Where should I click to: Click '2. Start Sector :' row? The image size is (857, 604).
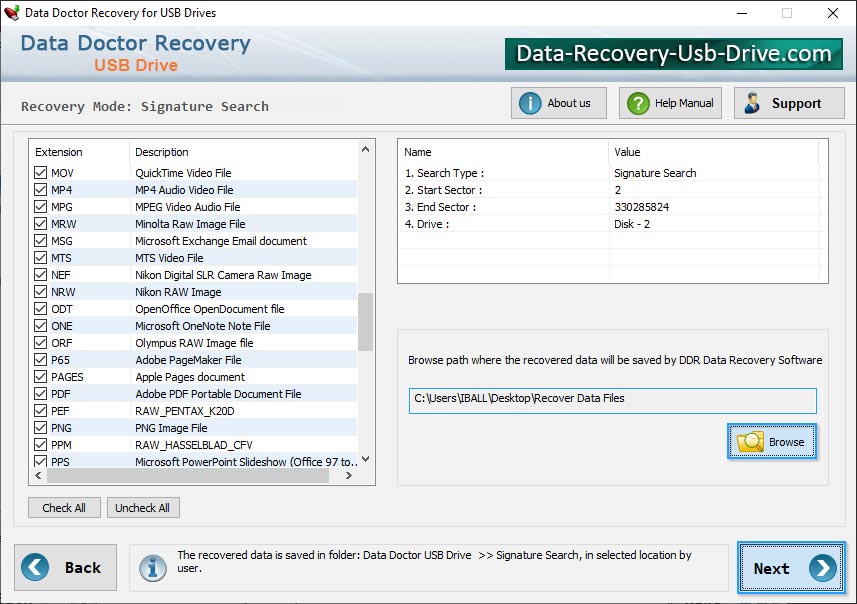pyautogui.click(x=613, y=190)
